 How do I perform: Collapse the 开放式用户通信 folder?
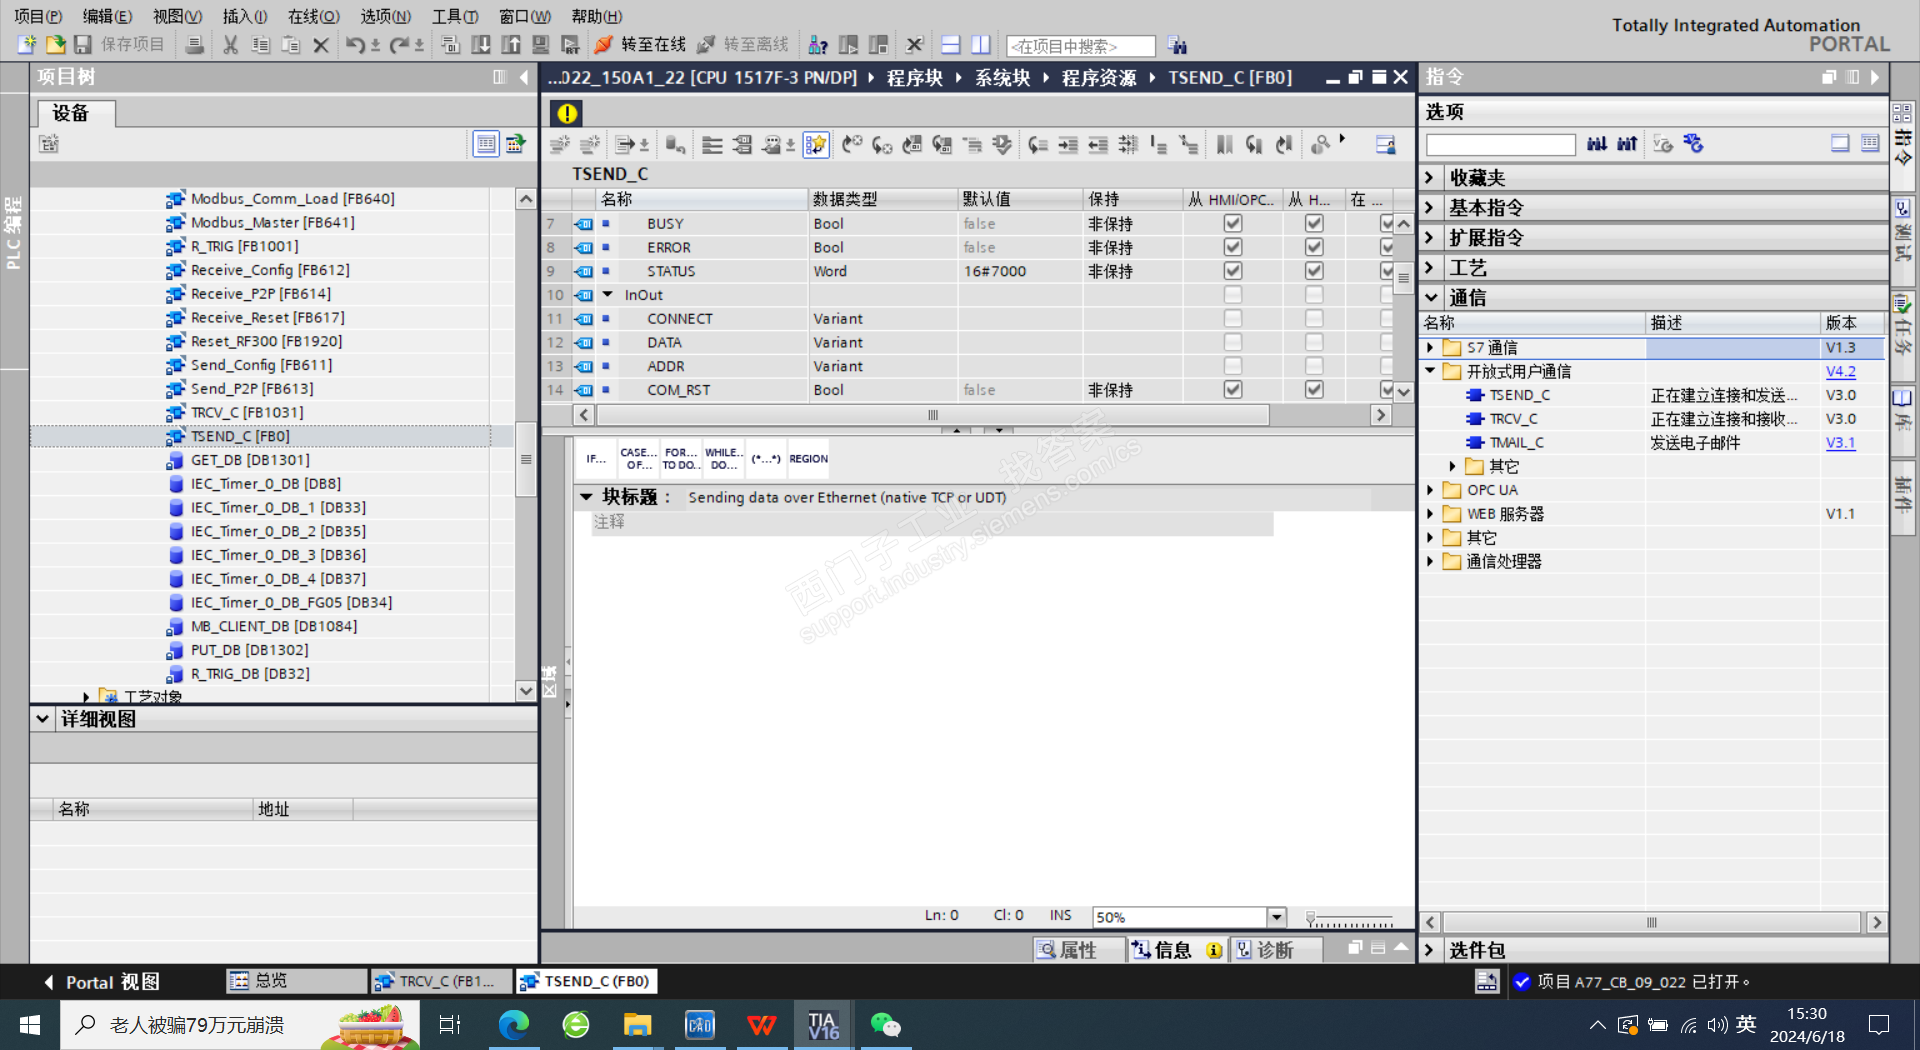(x=1430, y=371)
